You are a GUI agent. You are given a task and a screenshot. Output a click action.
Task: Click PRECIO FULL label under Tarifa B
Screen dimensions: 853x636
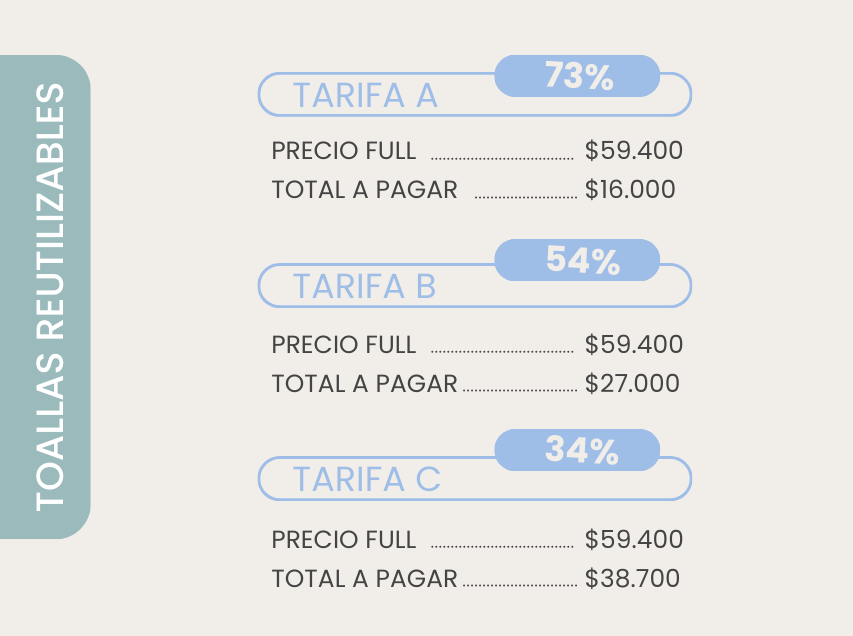pyautogui.click(x=343, y=345)
